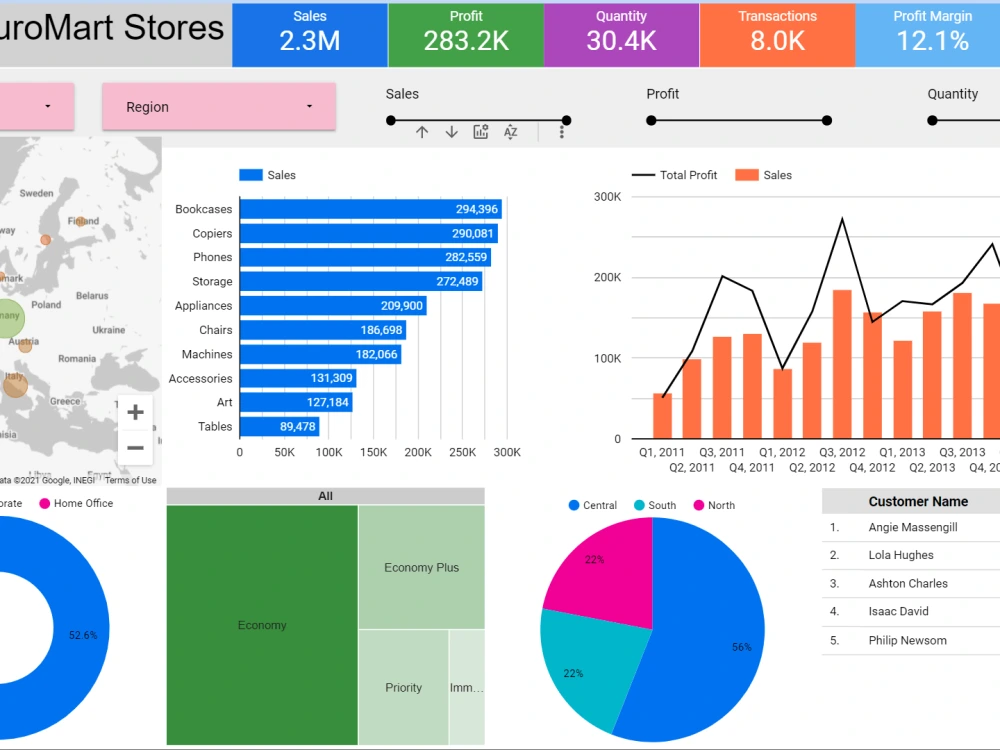Select the Storage bar 272,489

pyautogui.click(x=361, y=281)
